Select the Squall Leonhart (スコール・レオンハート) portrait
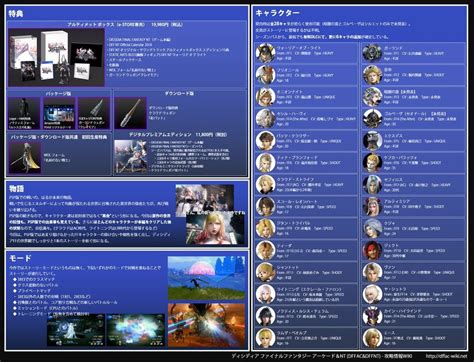Screen dimensions: 474x362 coord(265,206)
